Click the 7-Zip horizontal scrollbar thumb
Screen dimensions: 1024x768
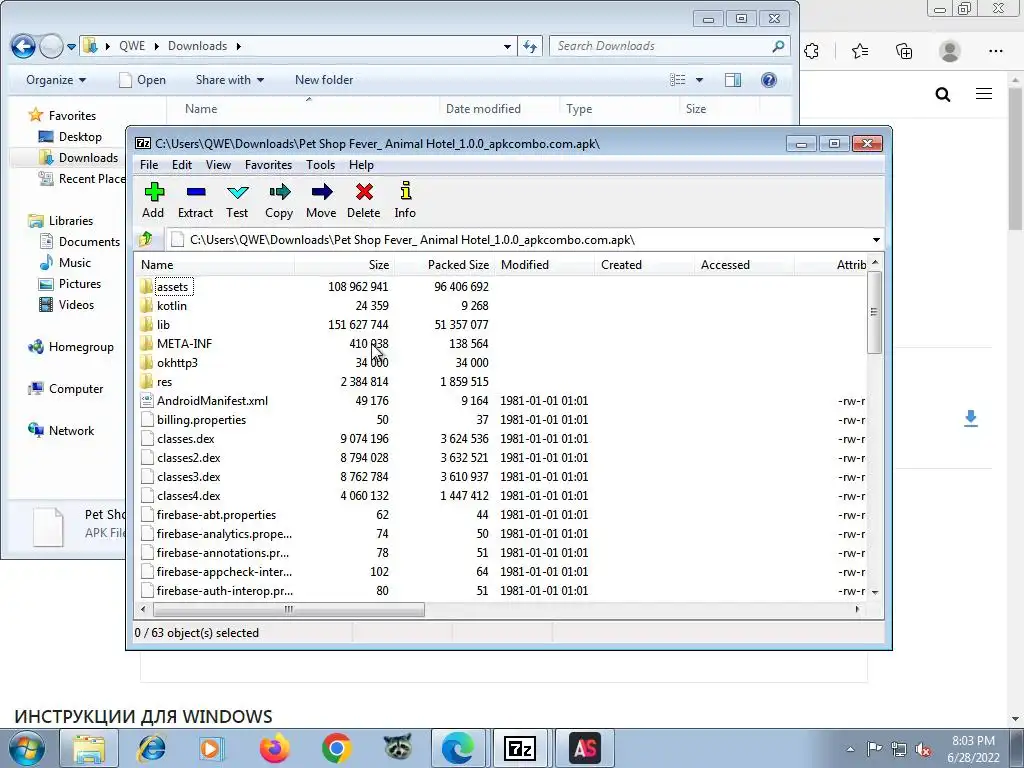click(x=289, y=609)
